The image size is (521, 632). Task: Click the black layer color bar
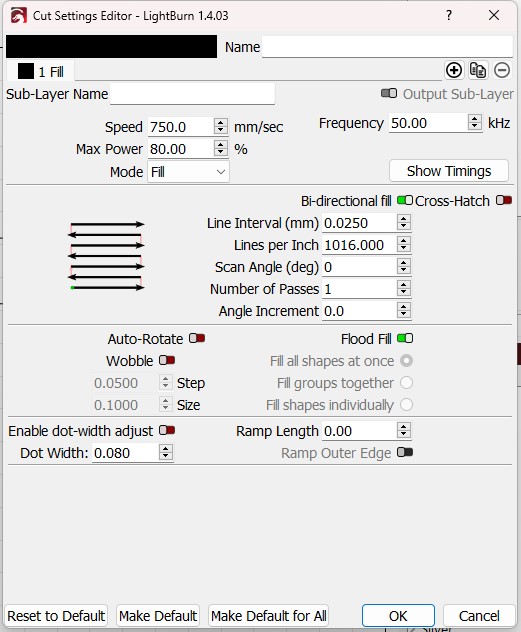111,47
